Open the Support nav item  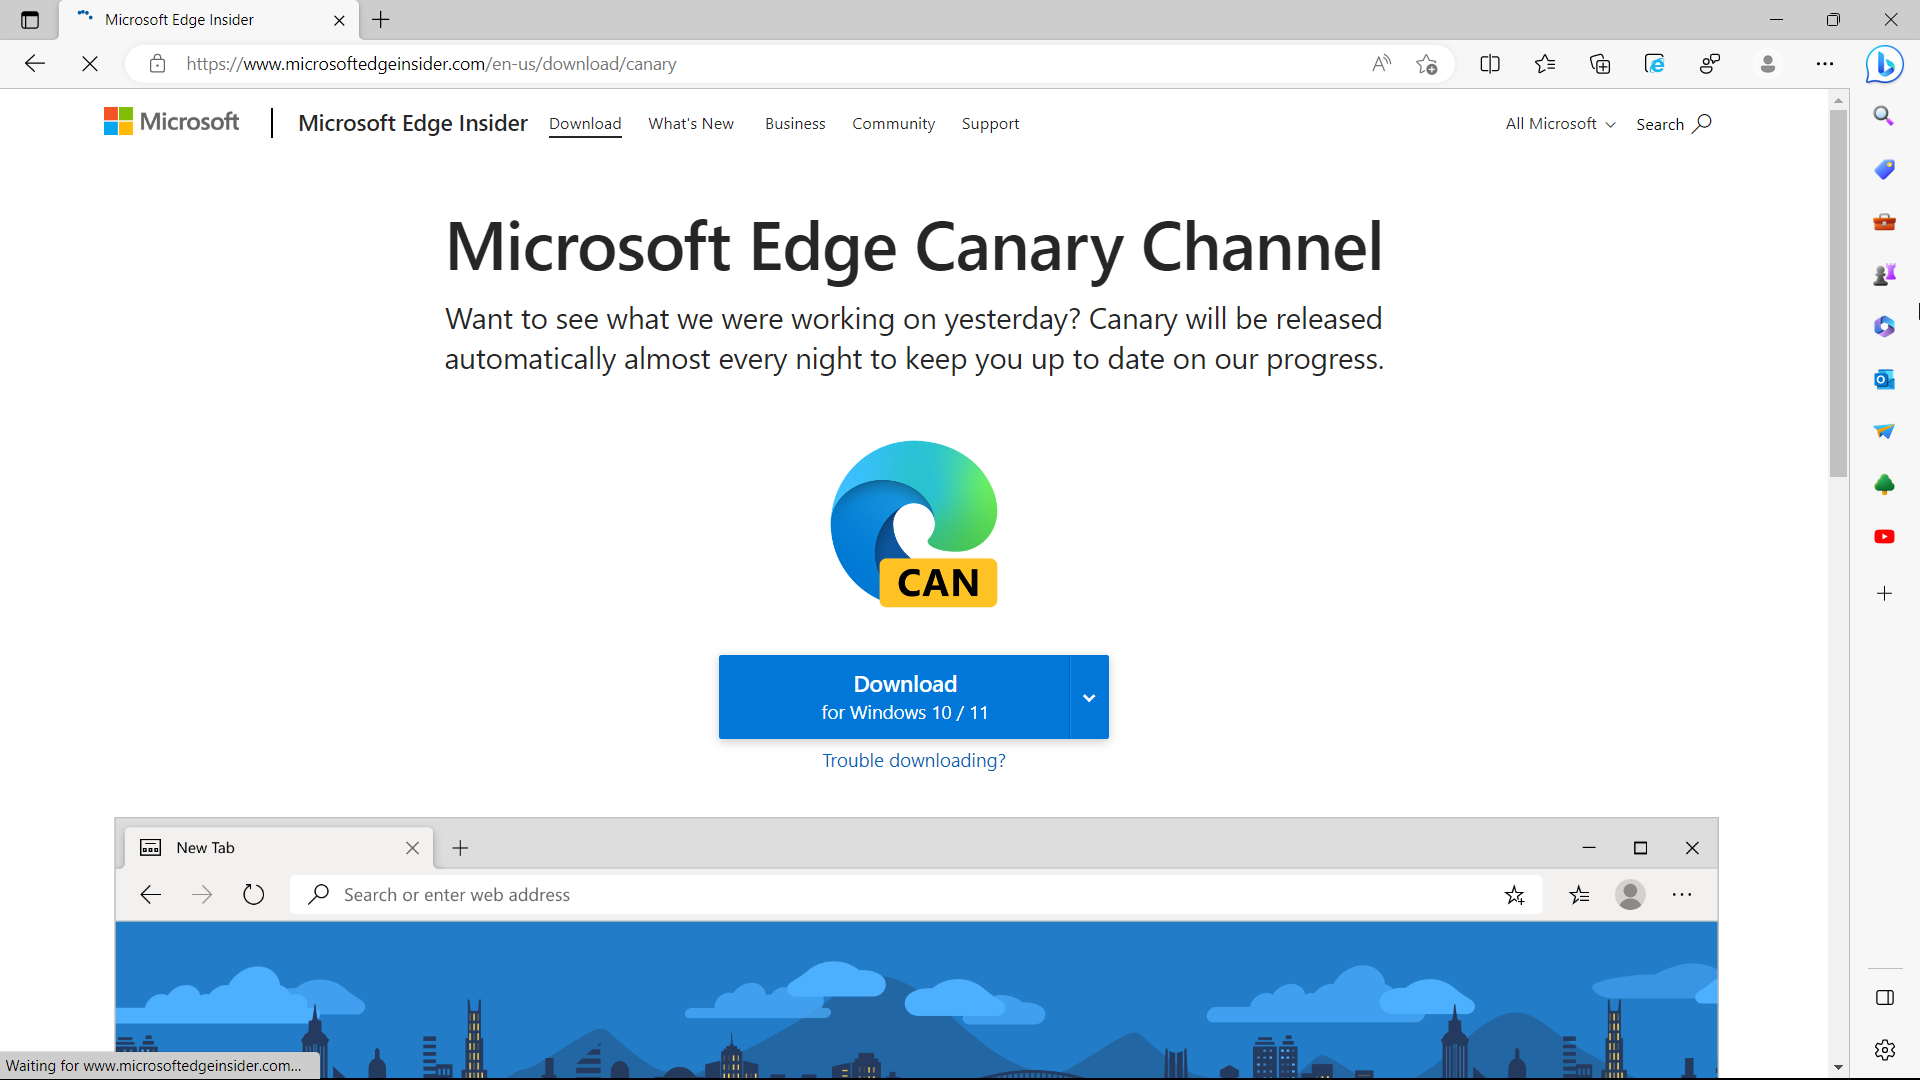click(x=990, y=124)
